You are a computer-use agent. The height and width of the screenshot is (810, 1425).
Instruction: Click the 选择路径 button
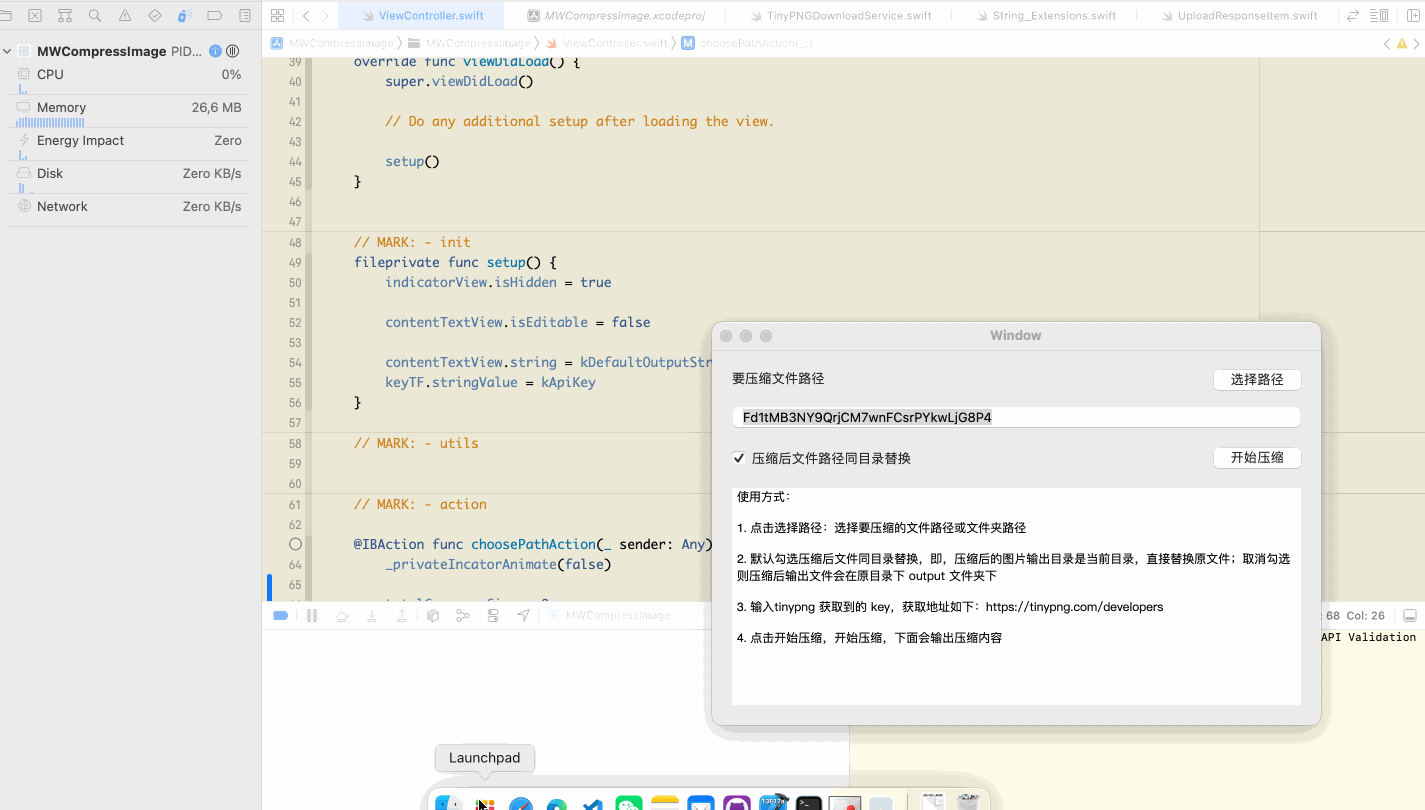(1256, 380)
